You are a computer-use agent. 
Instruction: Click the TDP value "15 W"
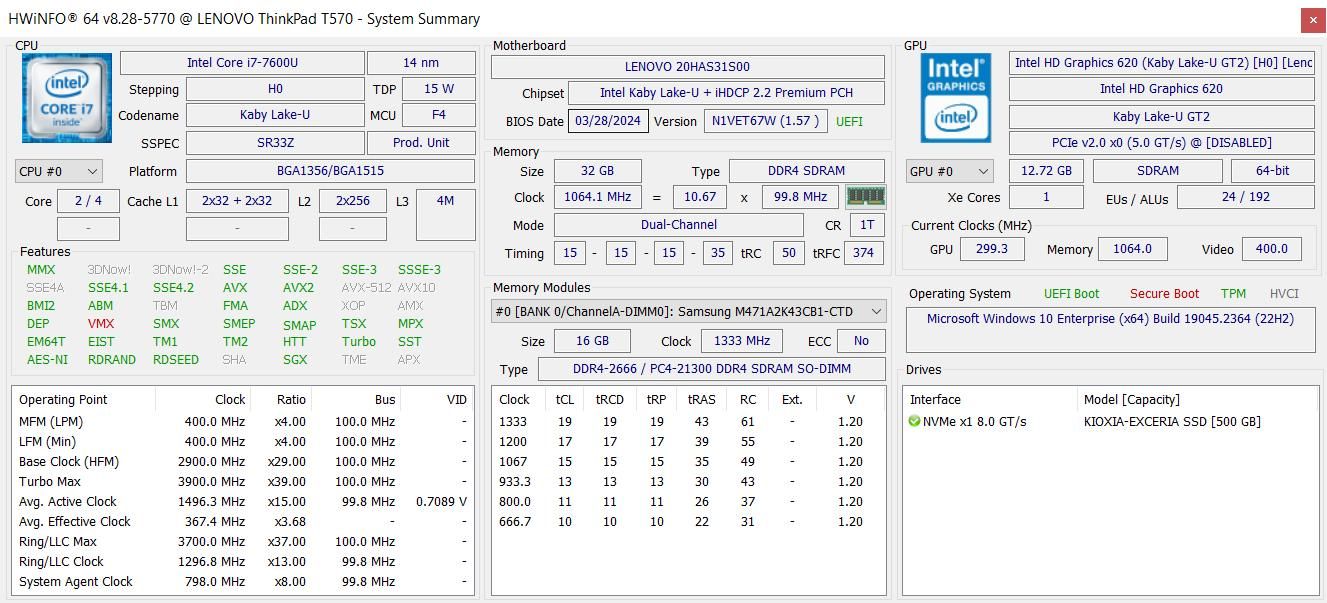(x=439, y=89)
